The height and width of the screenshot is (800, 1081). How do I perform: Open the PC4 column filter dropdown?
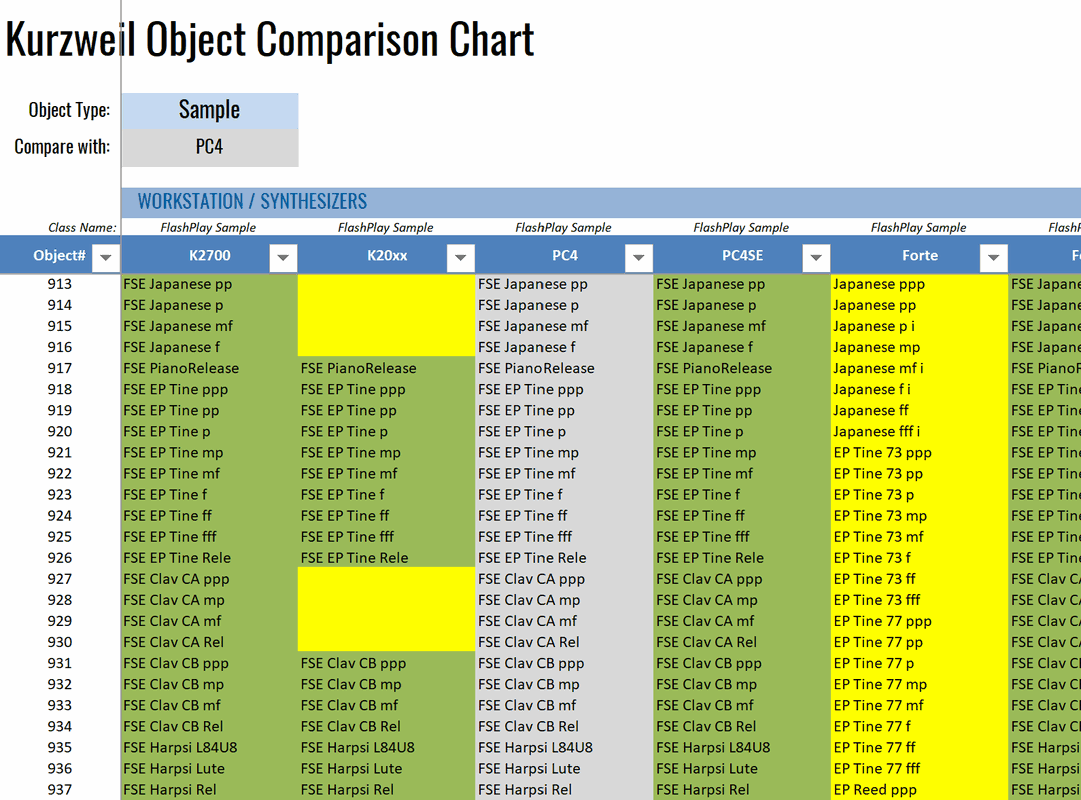point(638,257)
